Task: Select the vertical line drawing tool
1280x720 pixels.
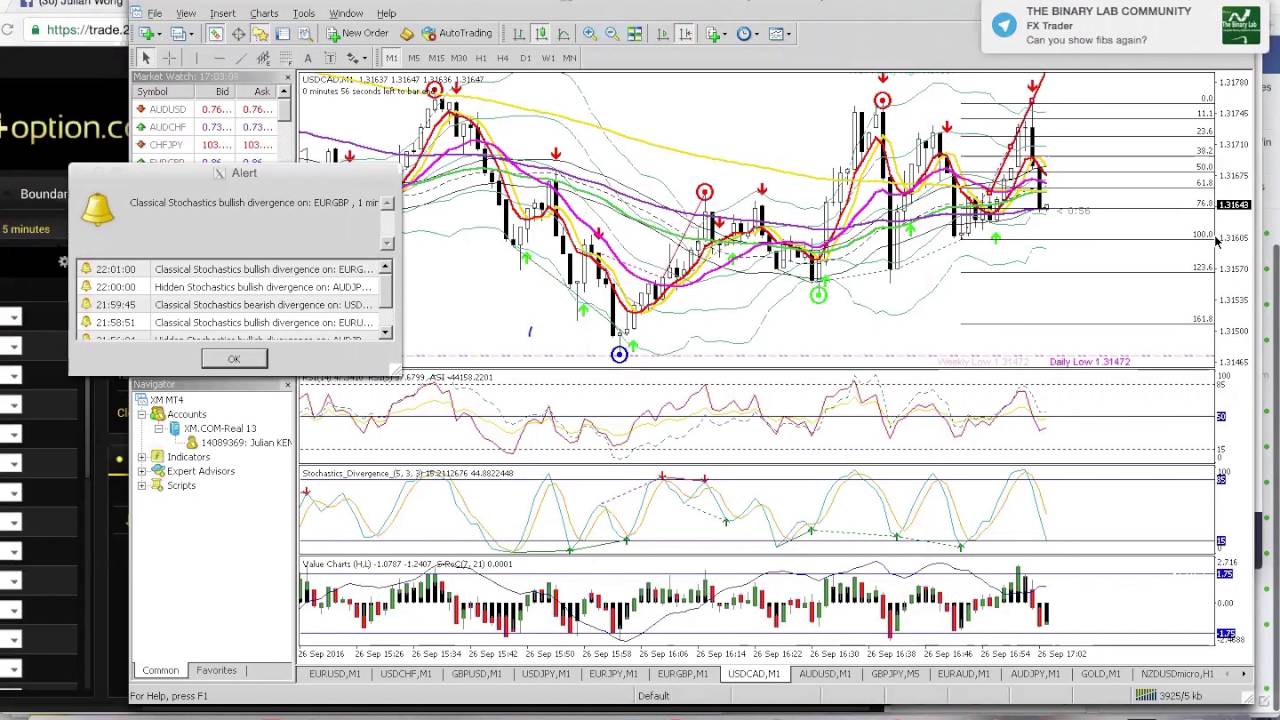Action: coord(196,58)
